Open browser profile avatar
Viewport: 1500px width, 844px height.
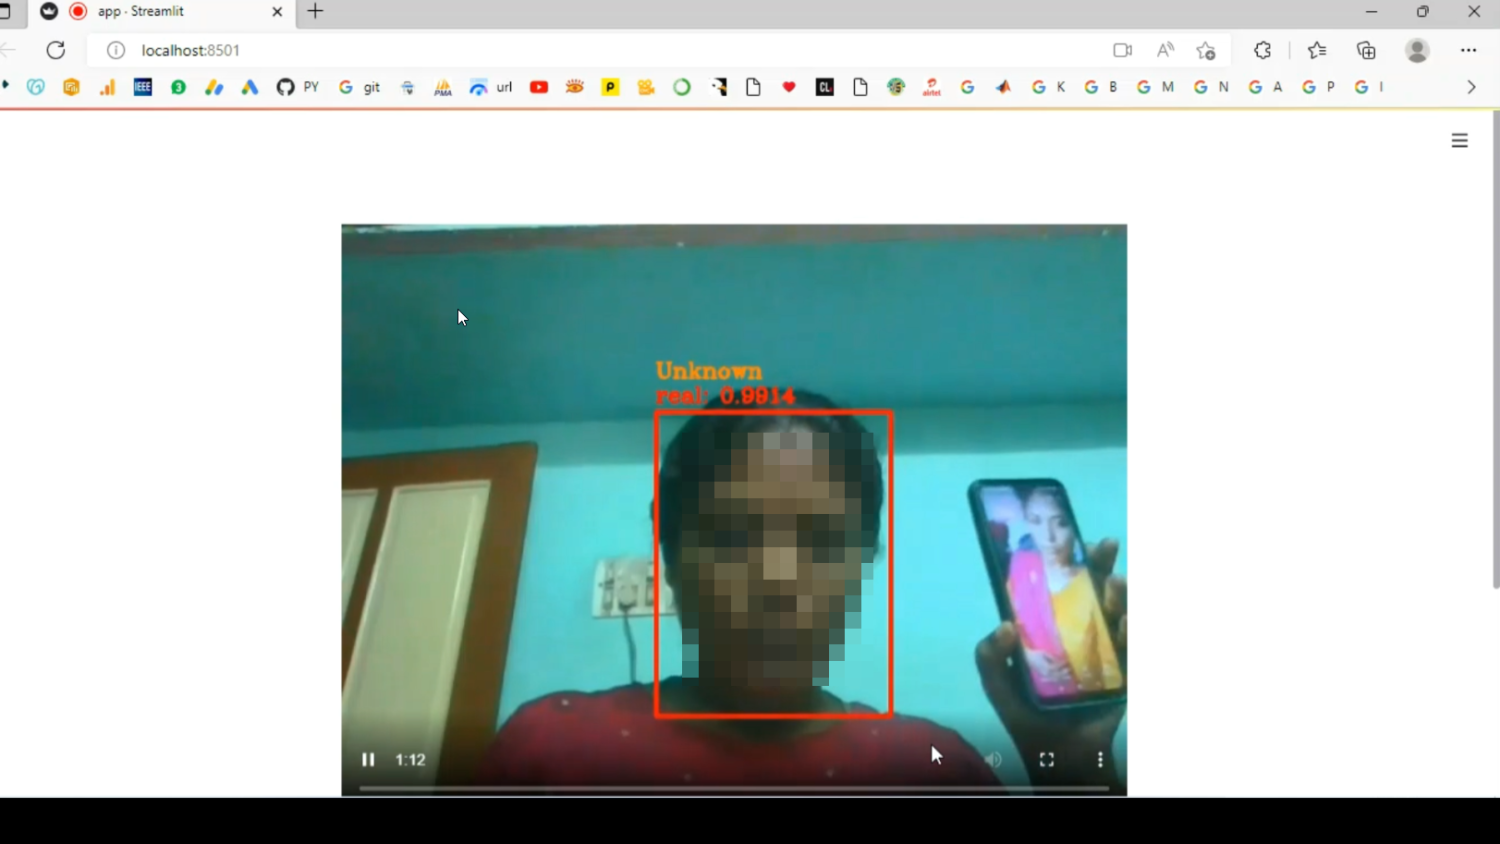tap(1417, 50)
